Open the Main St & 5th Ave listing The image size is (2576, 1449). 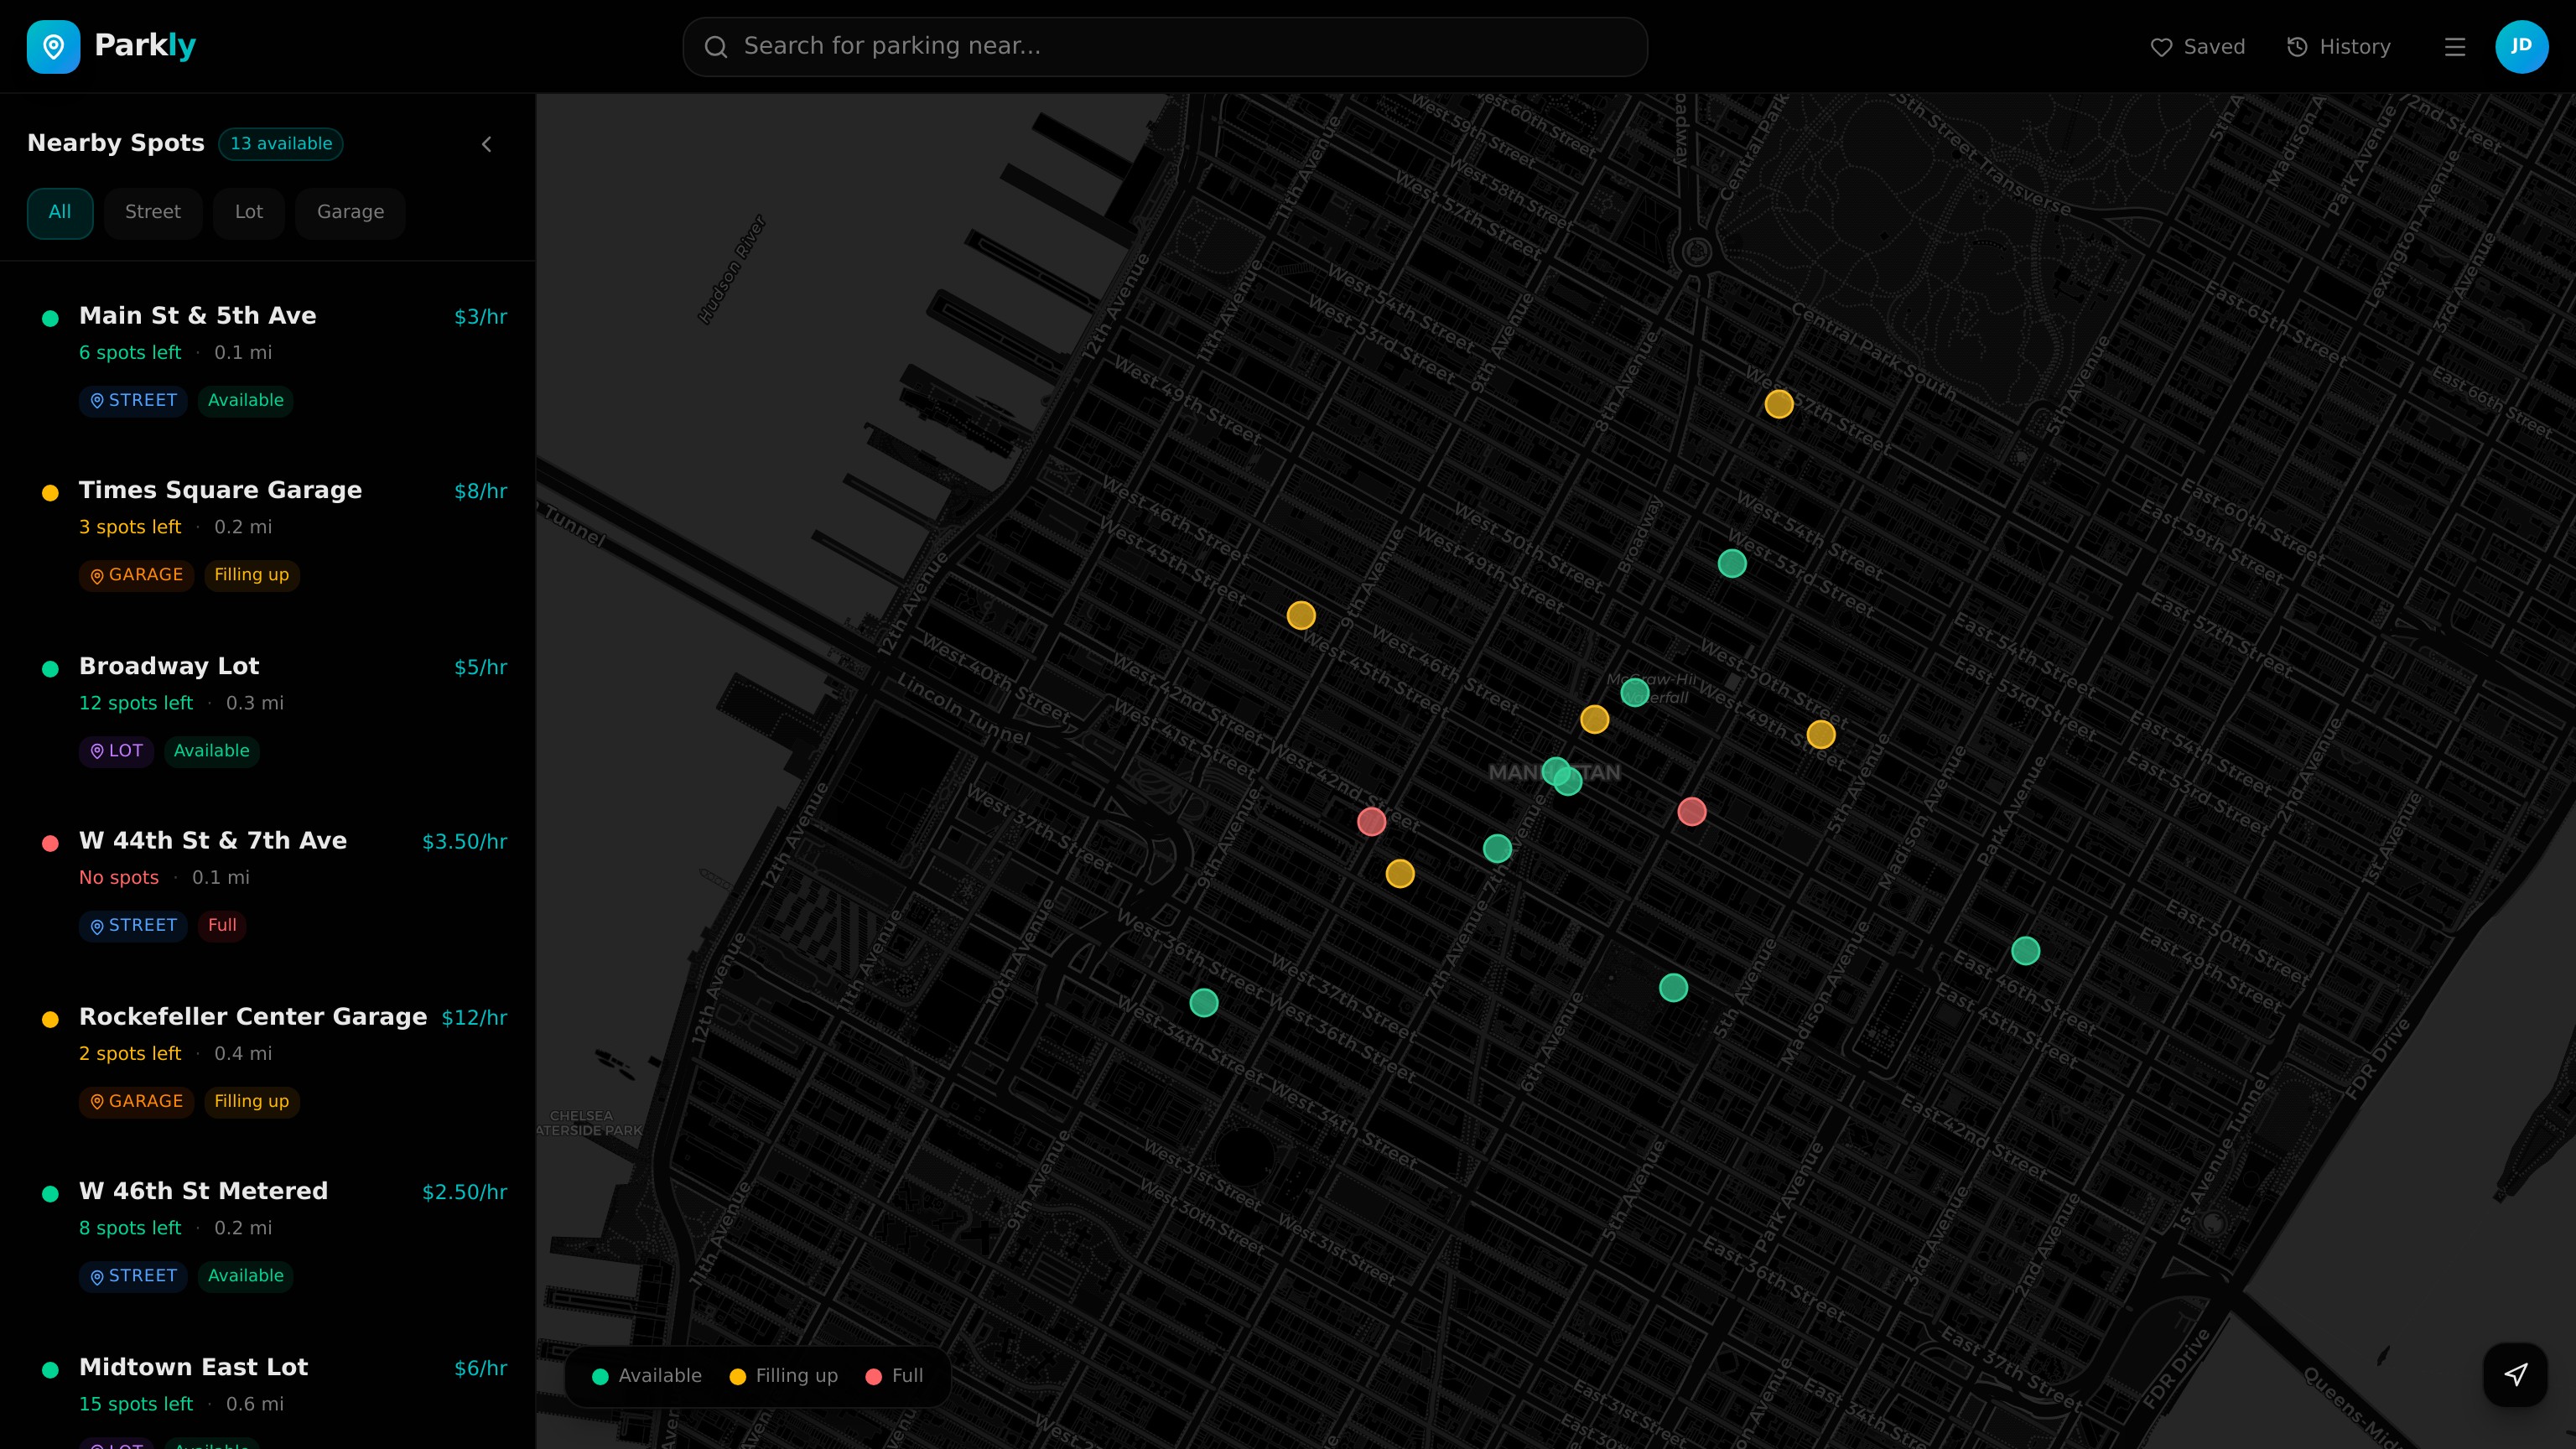(198, 316)
